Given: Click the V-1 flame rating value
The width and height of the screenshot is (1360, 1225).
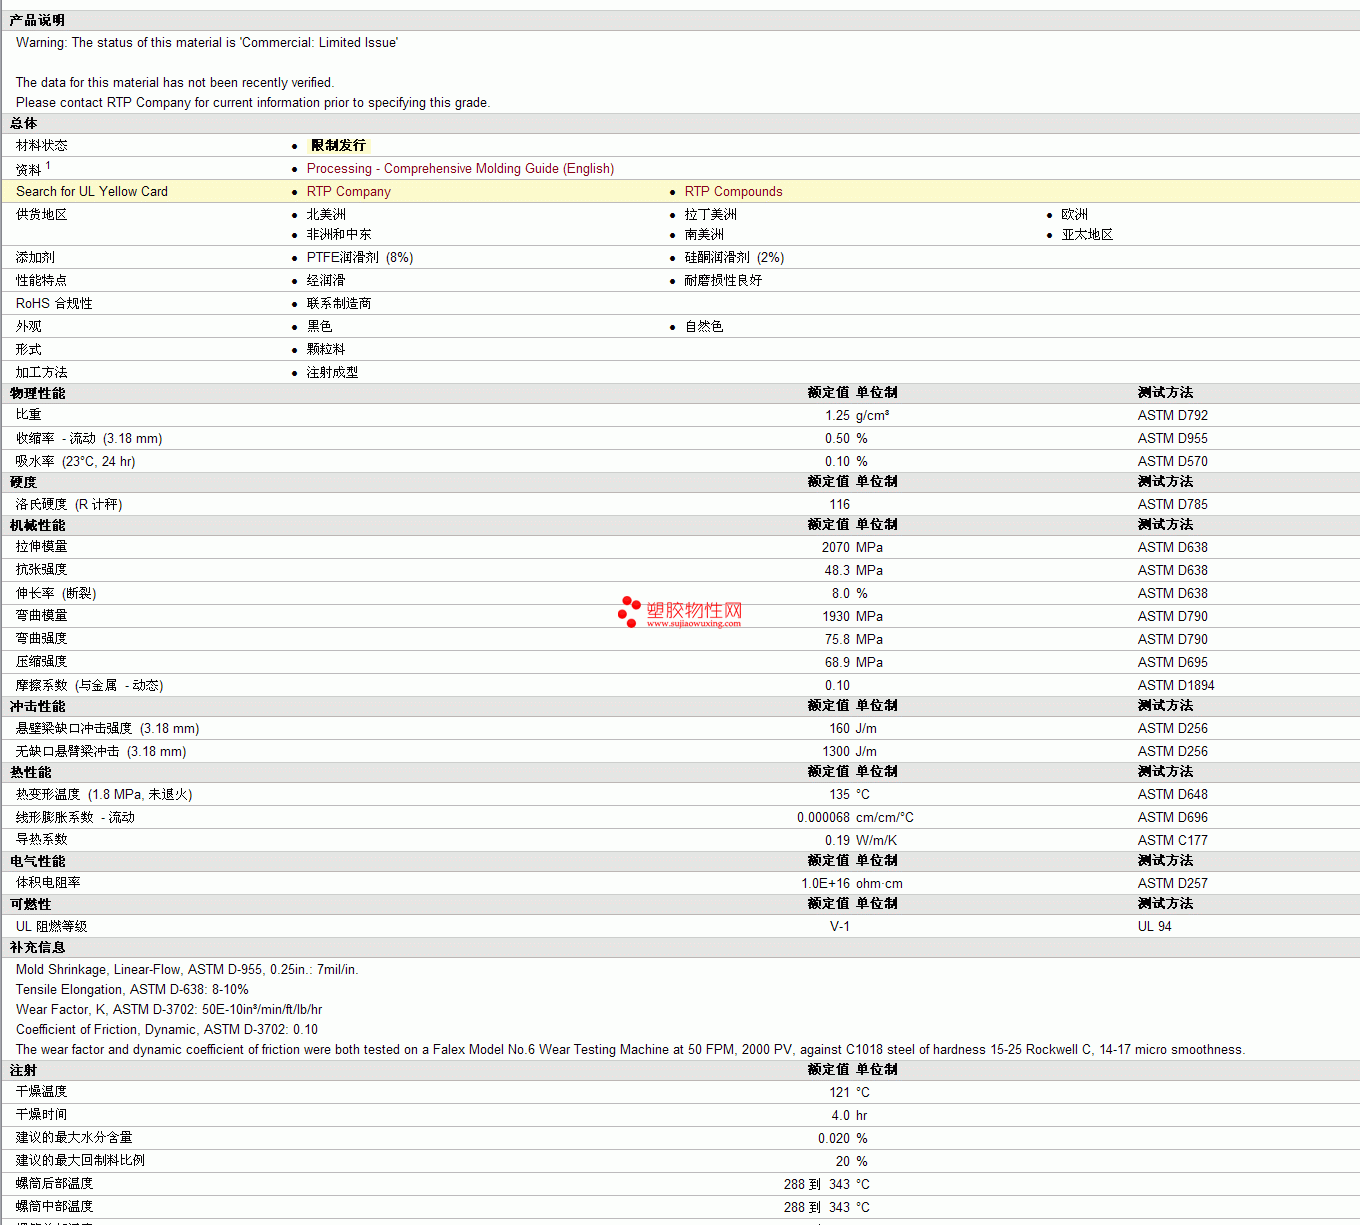Looking at the screenshot, I should [x=840, y=927].
